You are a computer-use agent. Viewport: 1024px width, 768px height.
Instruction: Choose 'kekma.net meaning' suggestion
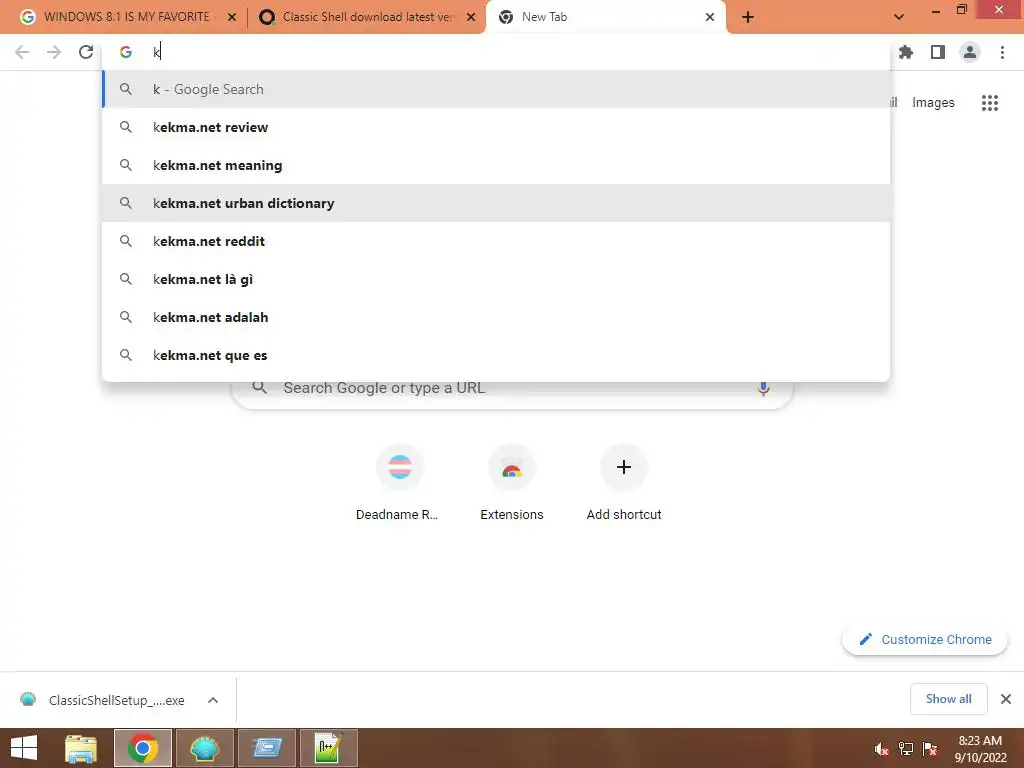496,165
